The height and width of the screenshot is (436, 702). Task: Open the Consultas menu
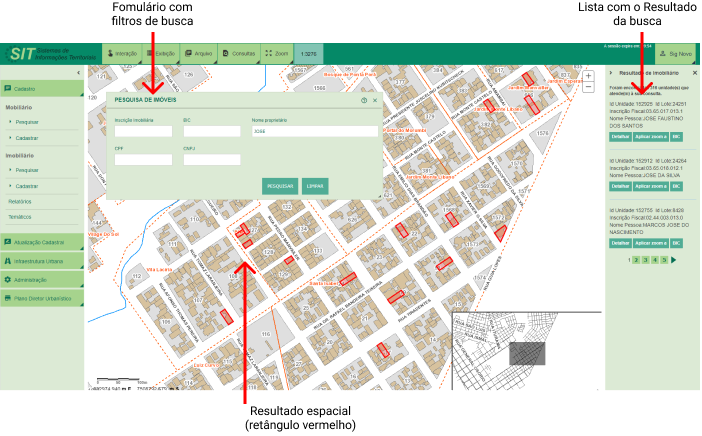[x=238, y=53]
